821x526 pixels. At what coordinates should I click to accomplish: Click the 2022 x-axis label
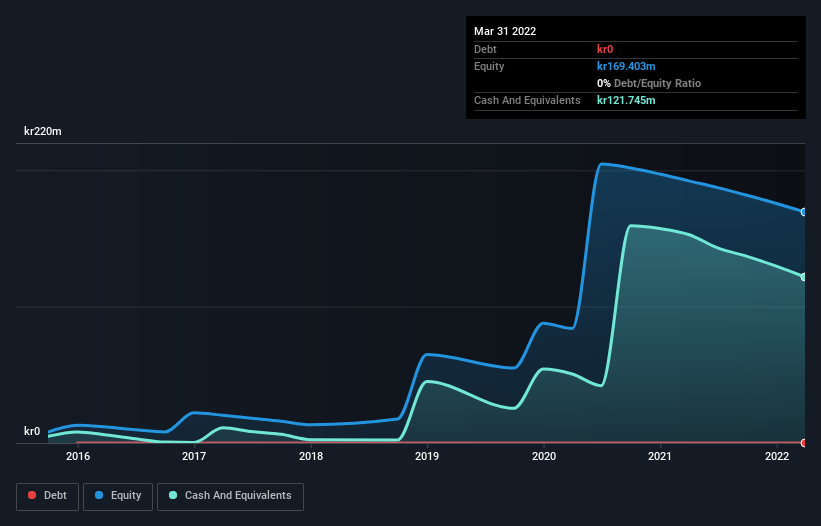pyautogui.click(x=777, y=456)
